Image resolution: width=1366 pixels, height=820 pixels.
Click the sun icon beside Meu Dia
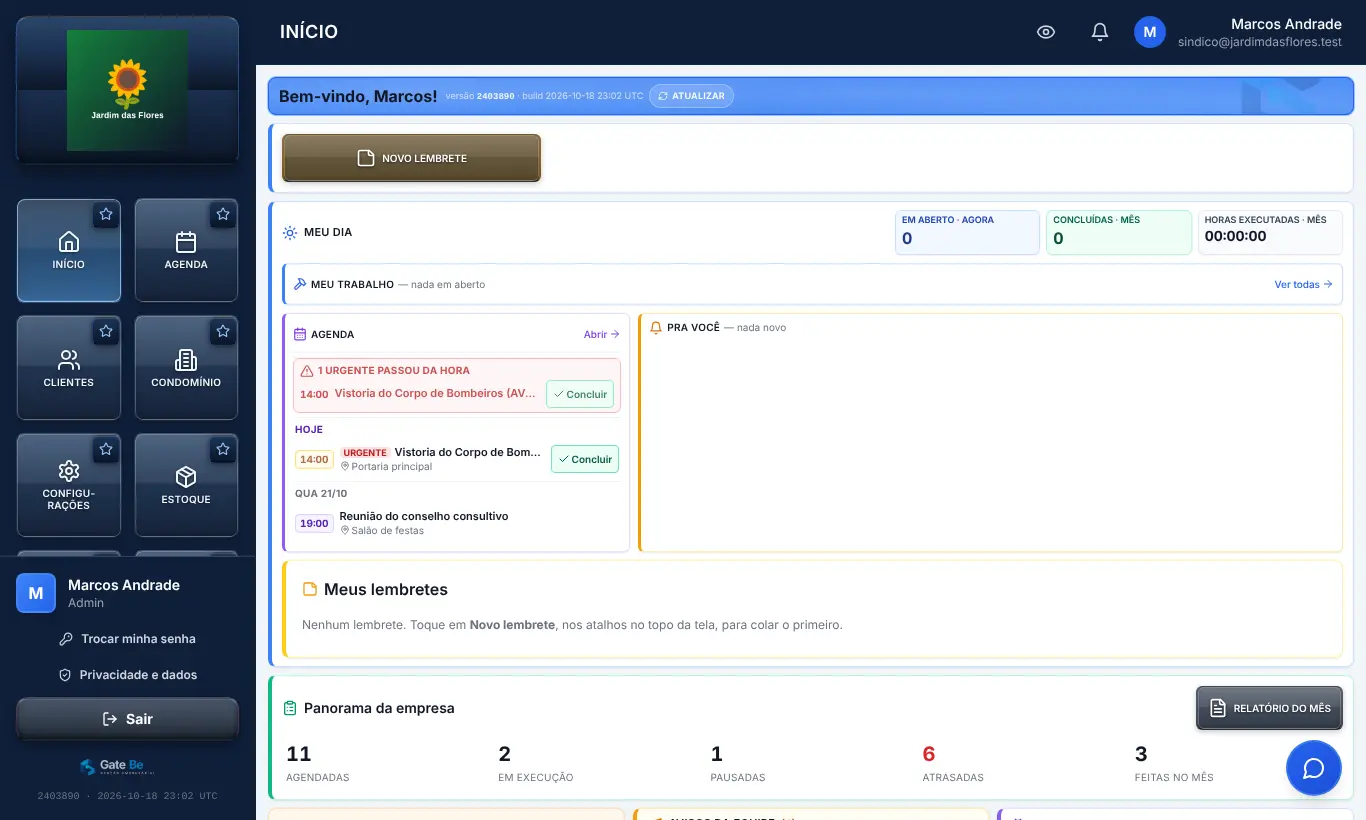click(x=290, y=232)
